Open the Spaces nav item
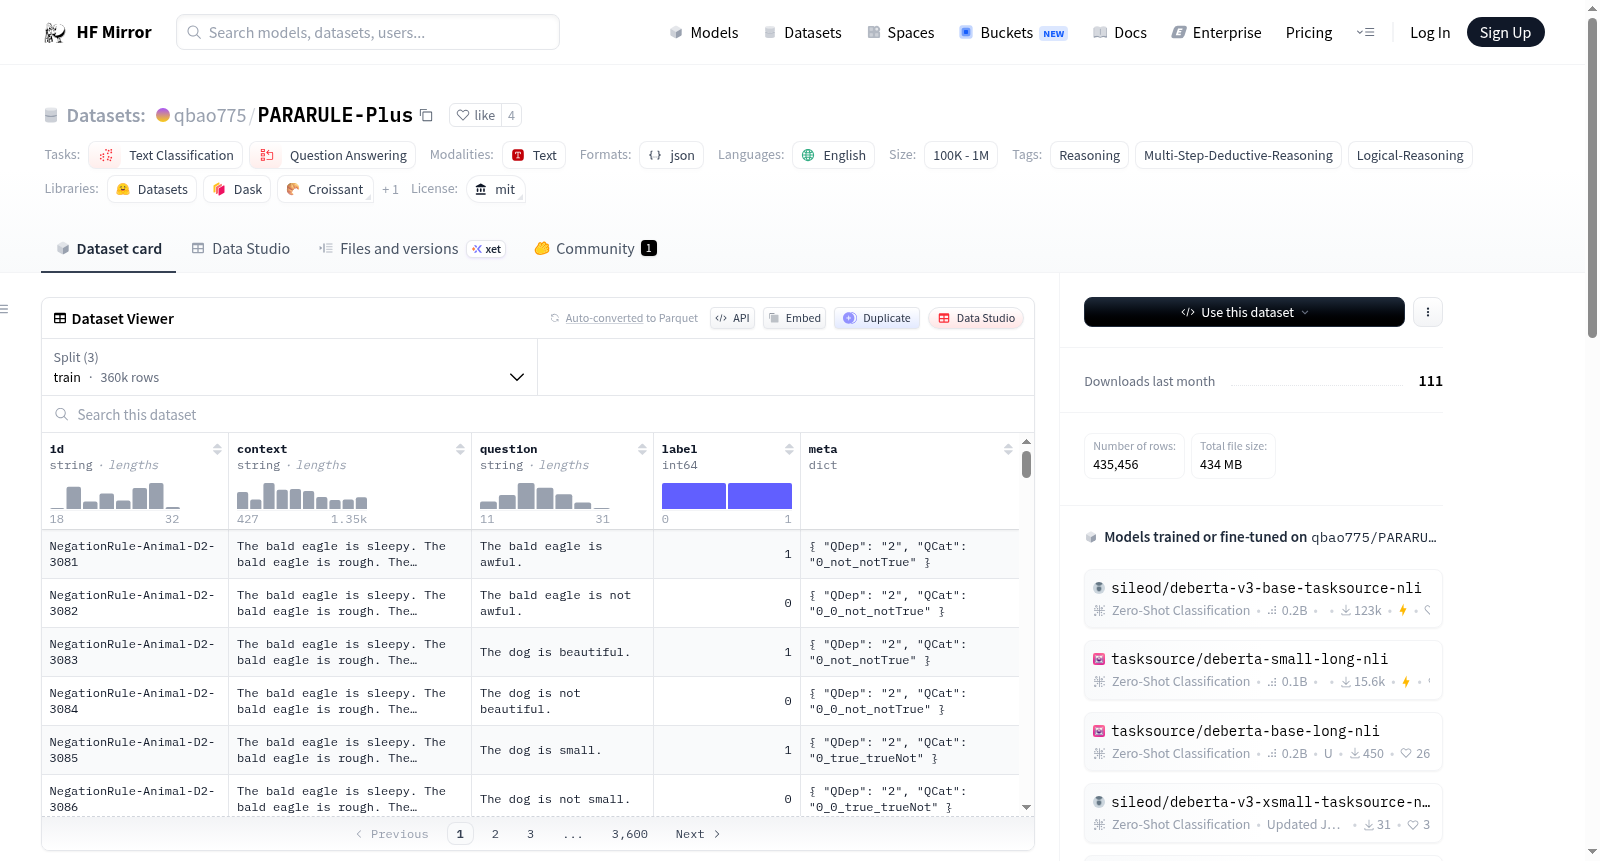The width and height of the screenshot is (1600, 861). [901, 33]
